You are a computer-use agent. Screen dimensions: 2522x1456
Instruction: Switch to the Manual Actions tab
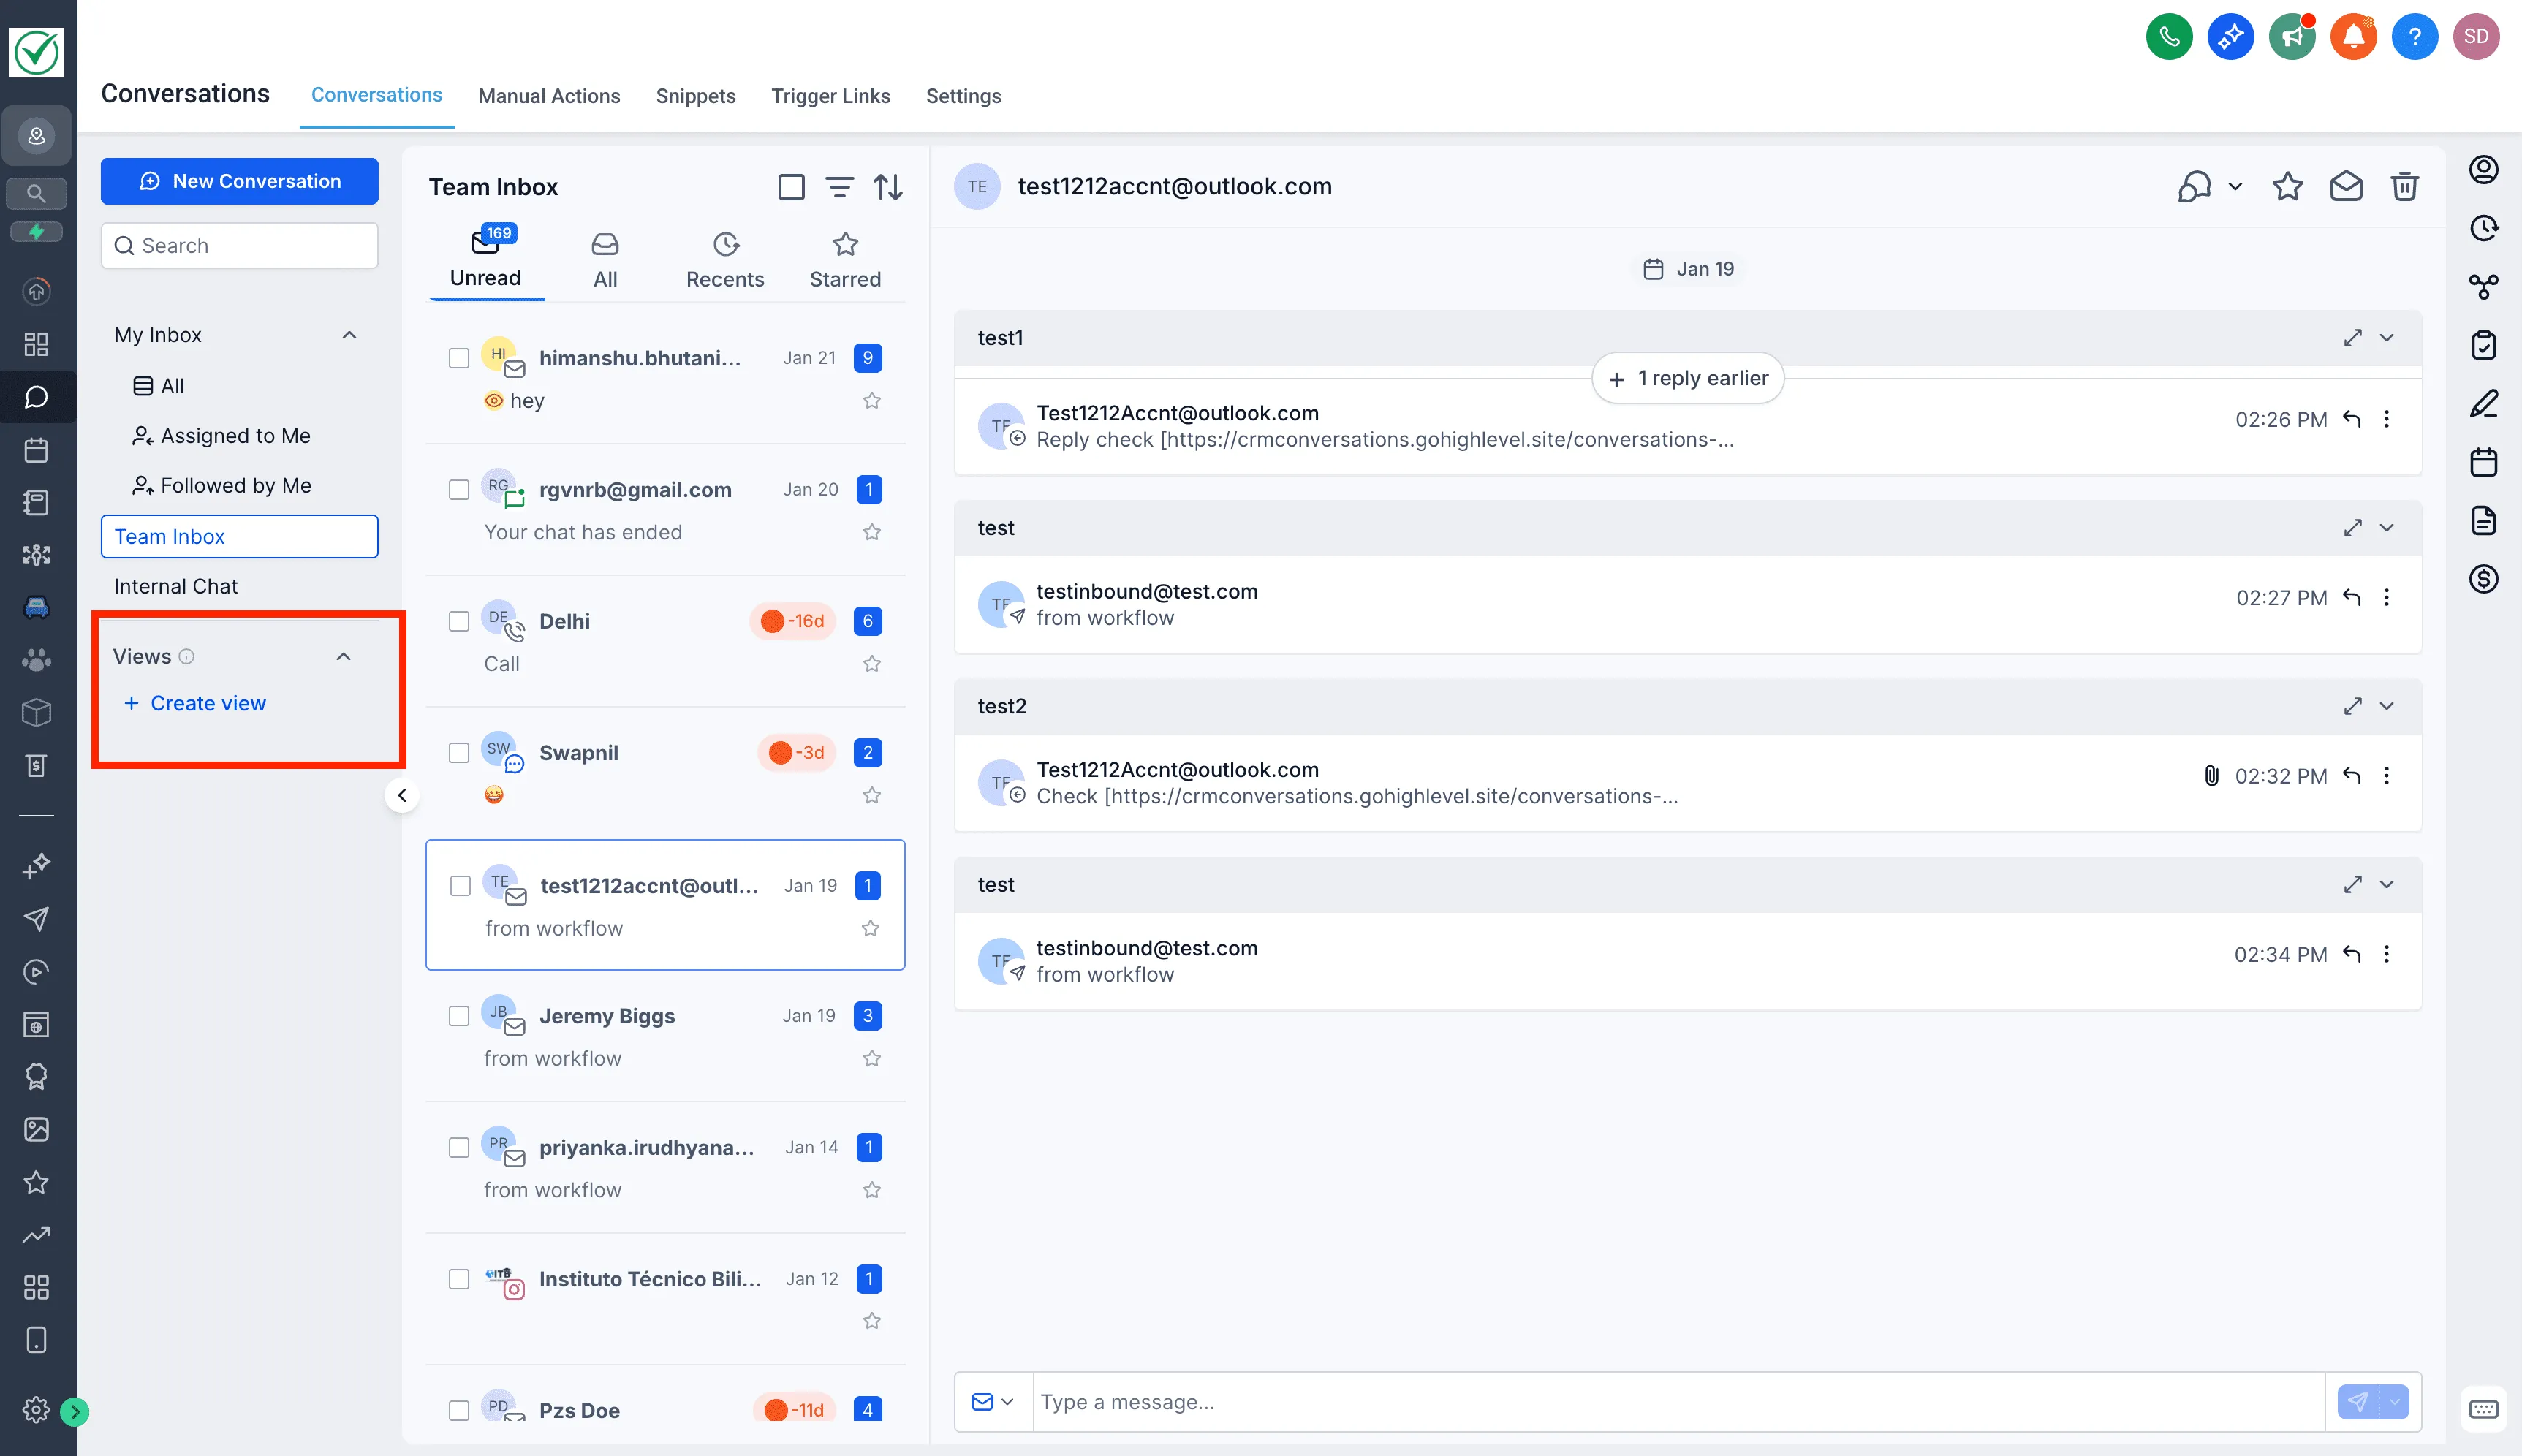click(x=549, y=96)
